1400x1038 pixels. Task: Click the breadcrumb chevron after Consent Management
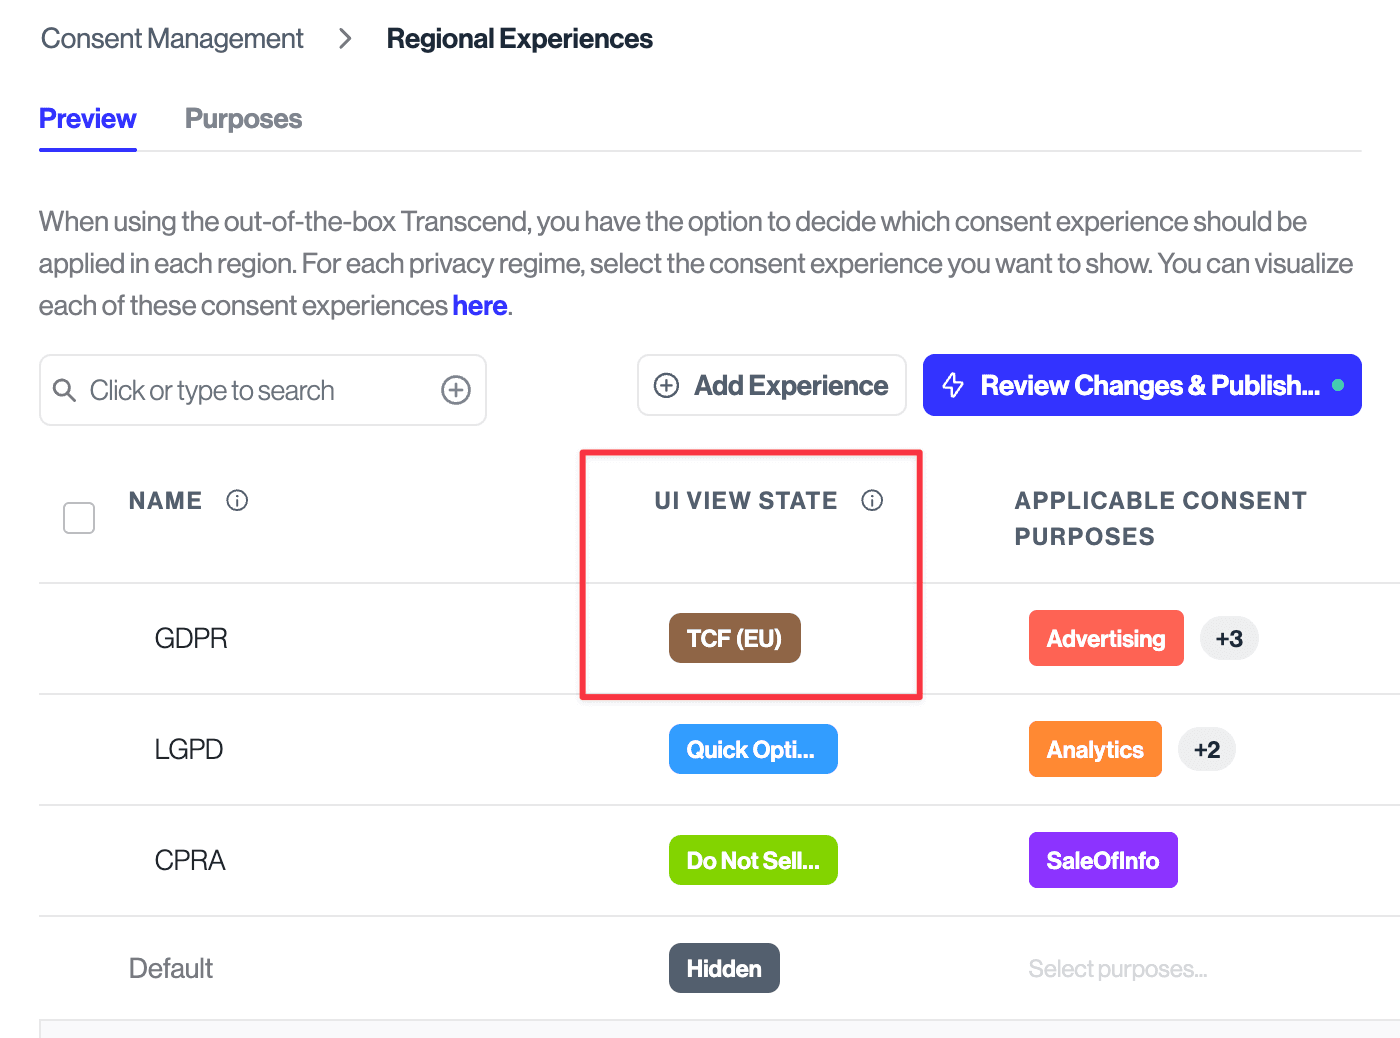pyautogui.click(x=345, y=39)
